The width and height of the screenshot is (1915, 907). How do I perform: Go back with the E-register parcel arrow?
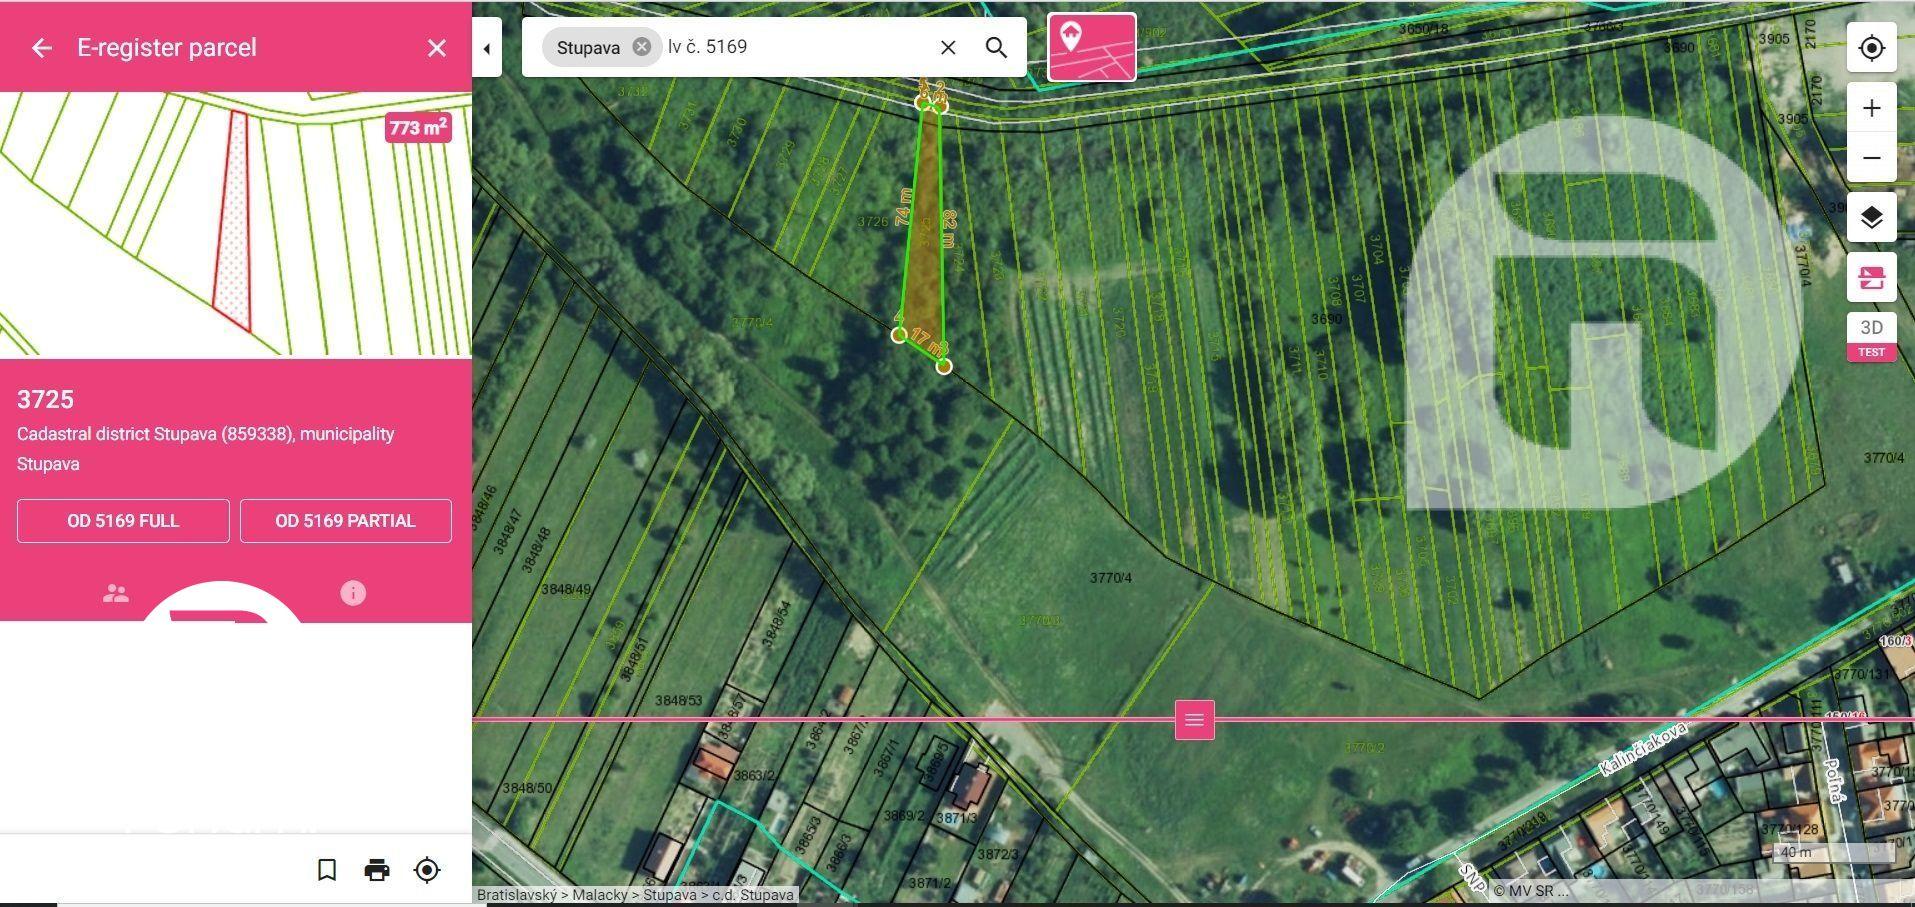41,48
